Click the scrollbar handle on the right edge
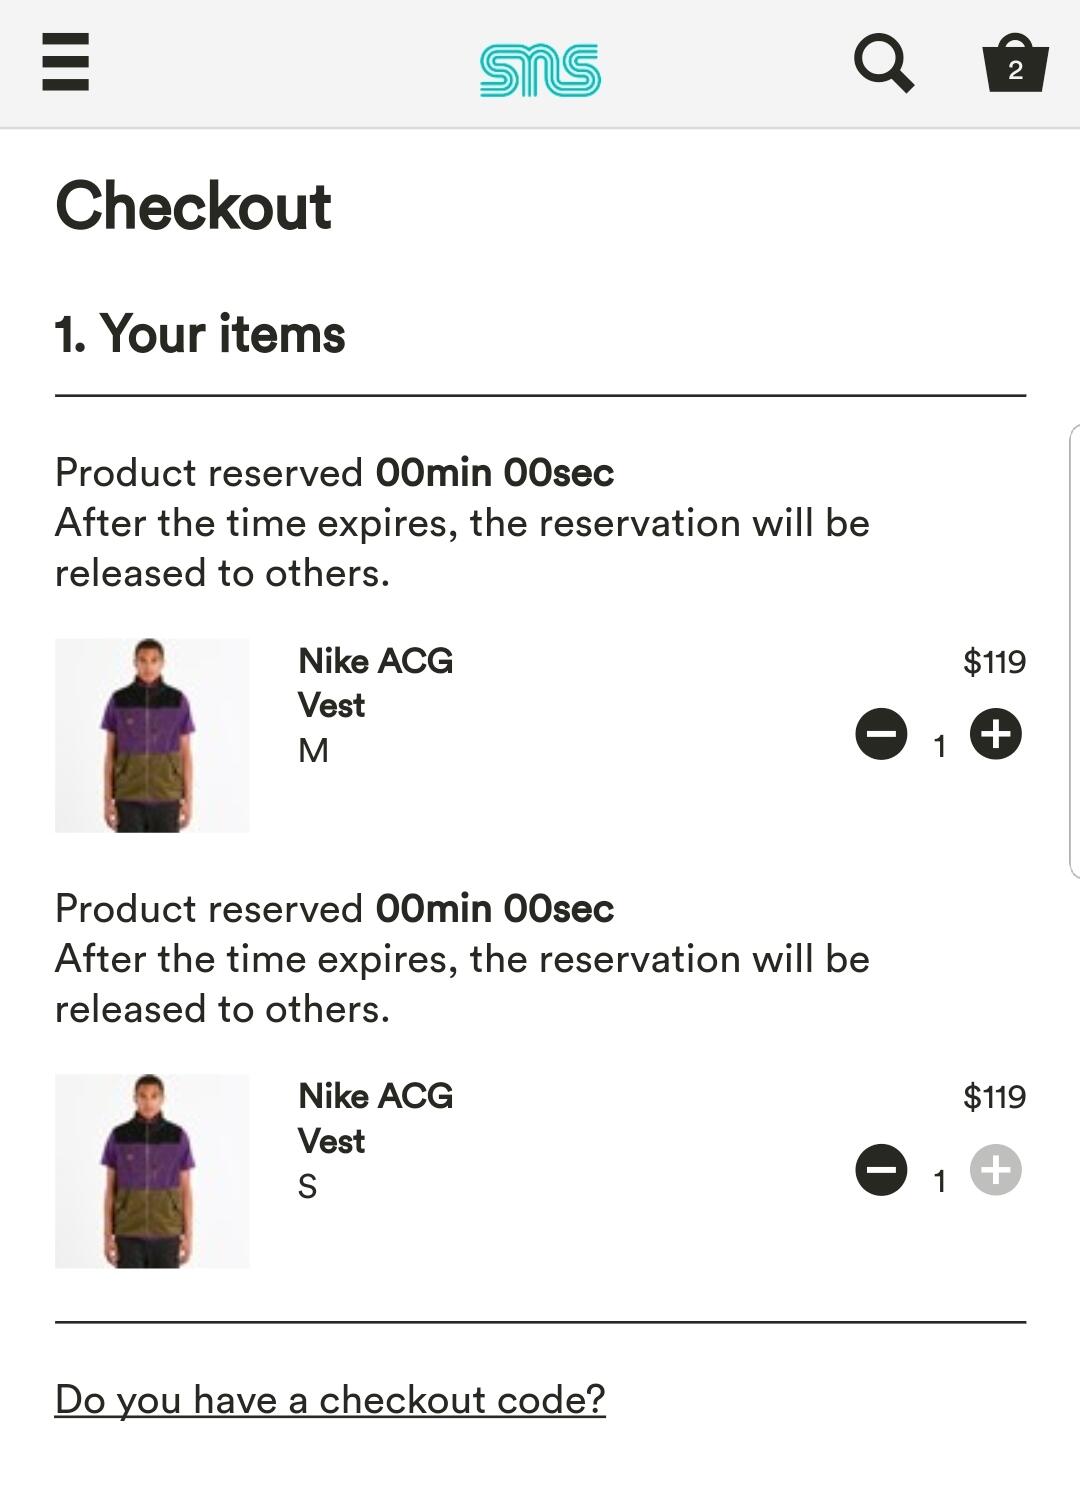This screenshot has width=1080, height=1503. [x=1074, y=650]
